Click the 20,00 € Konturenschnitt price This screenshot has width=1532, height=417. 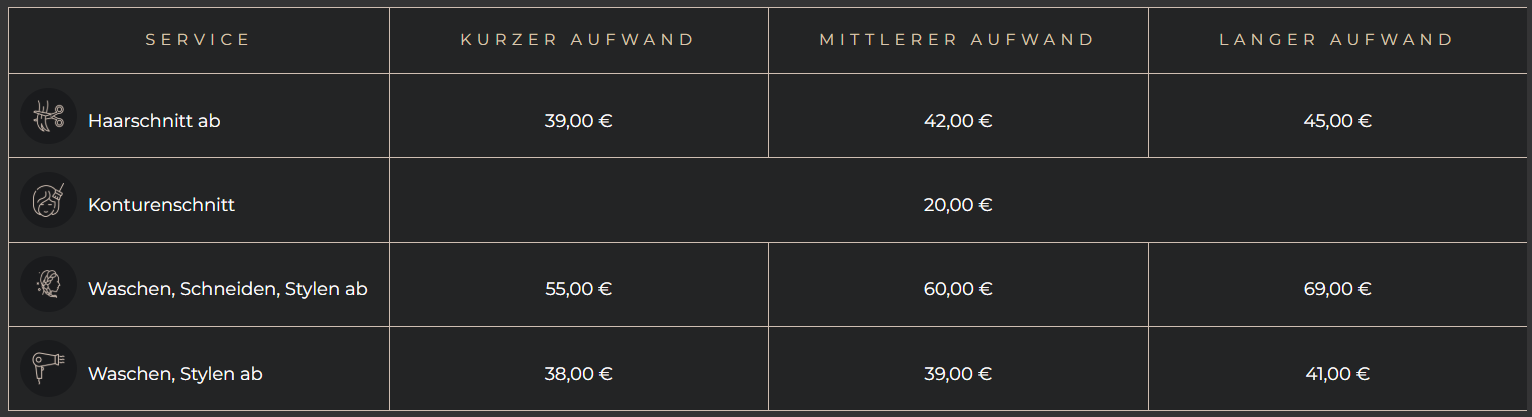[x=958, y=205]
